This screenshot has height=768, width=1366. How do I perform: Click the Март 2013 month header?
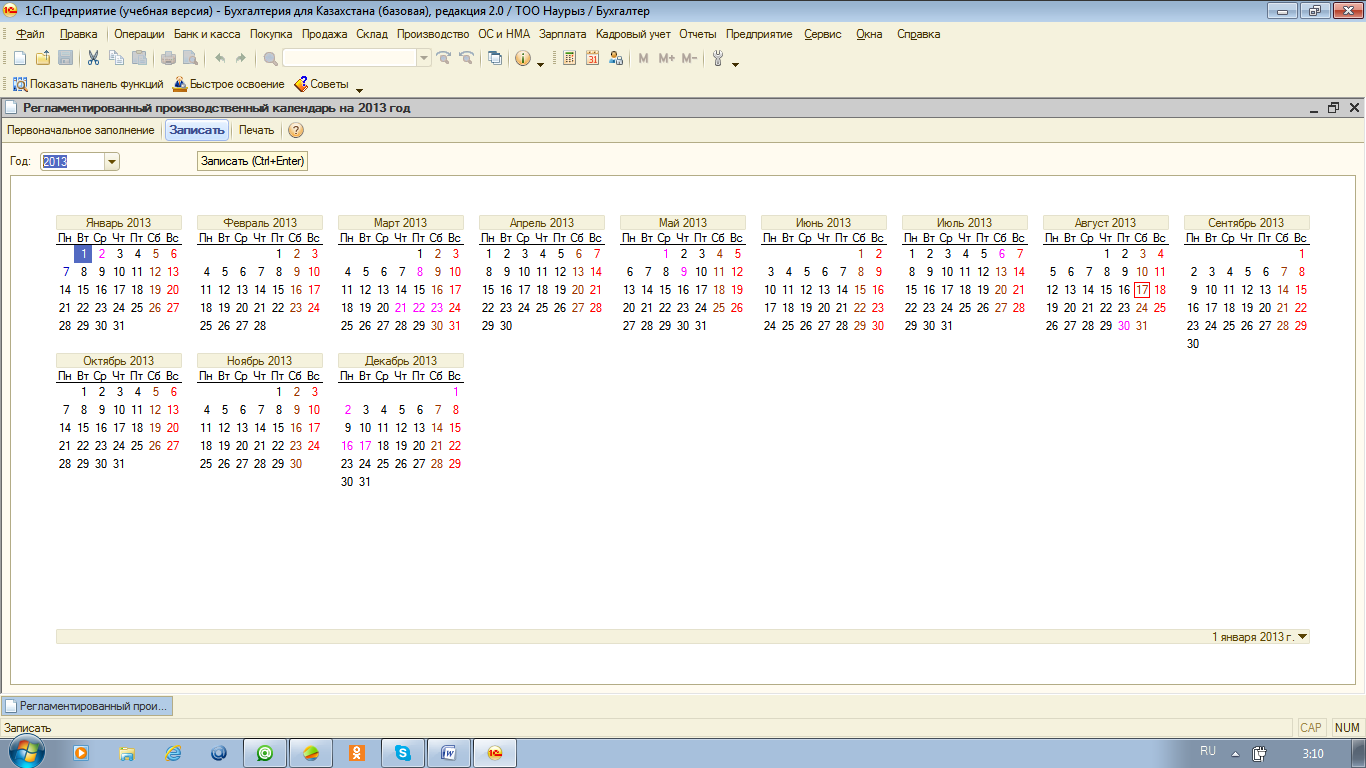pos(401,222)
